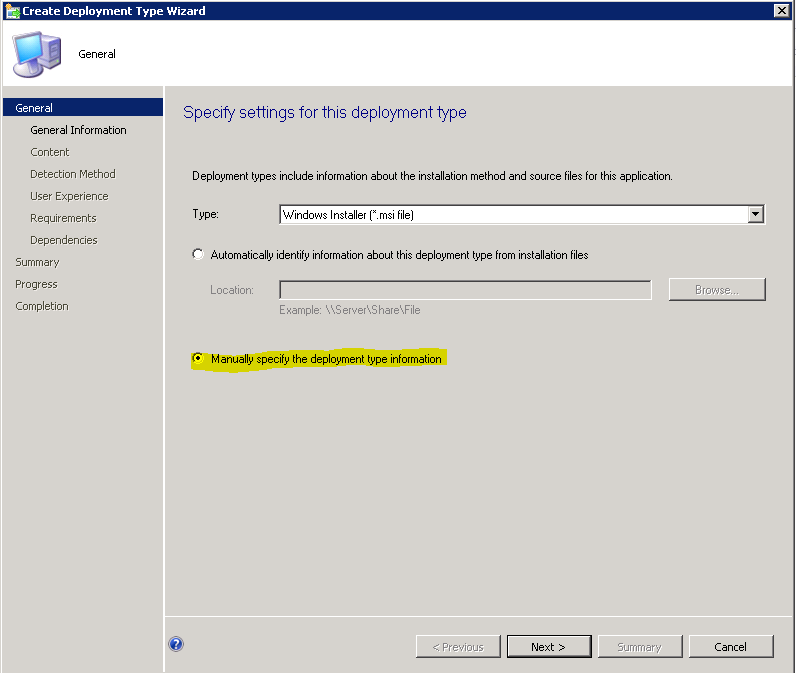
Task: Go to General step in sidebar
Action: (83, 108)
